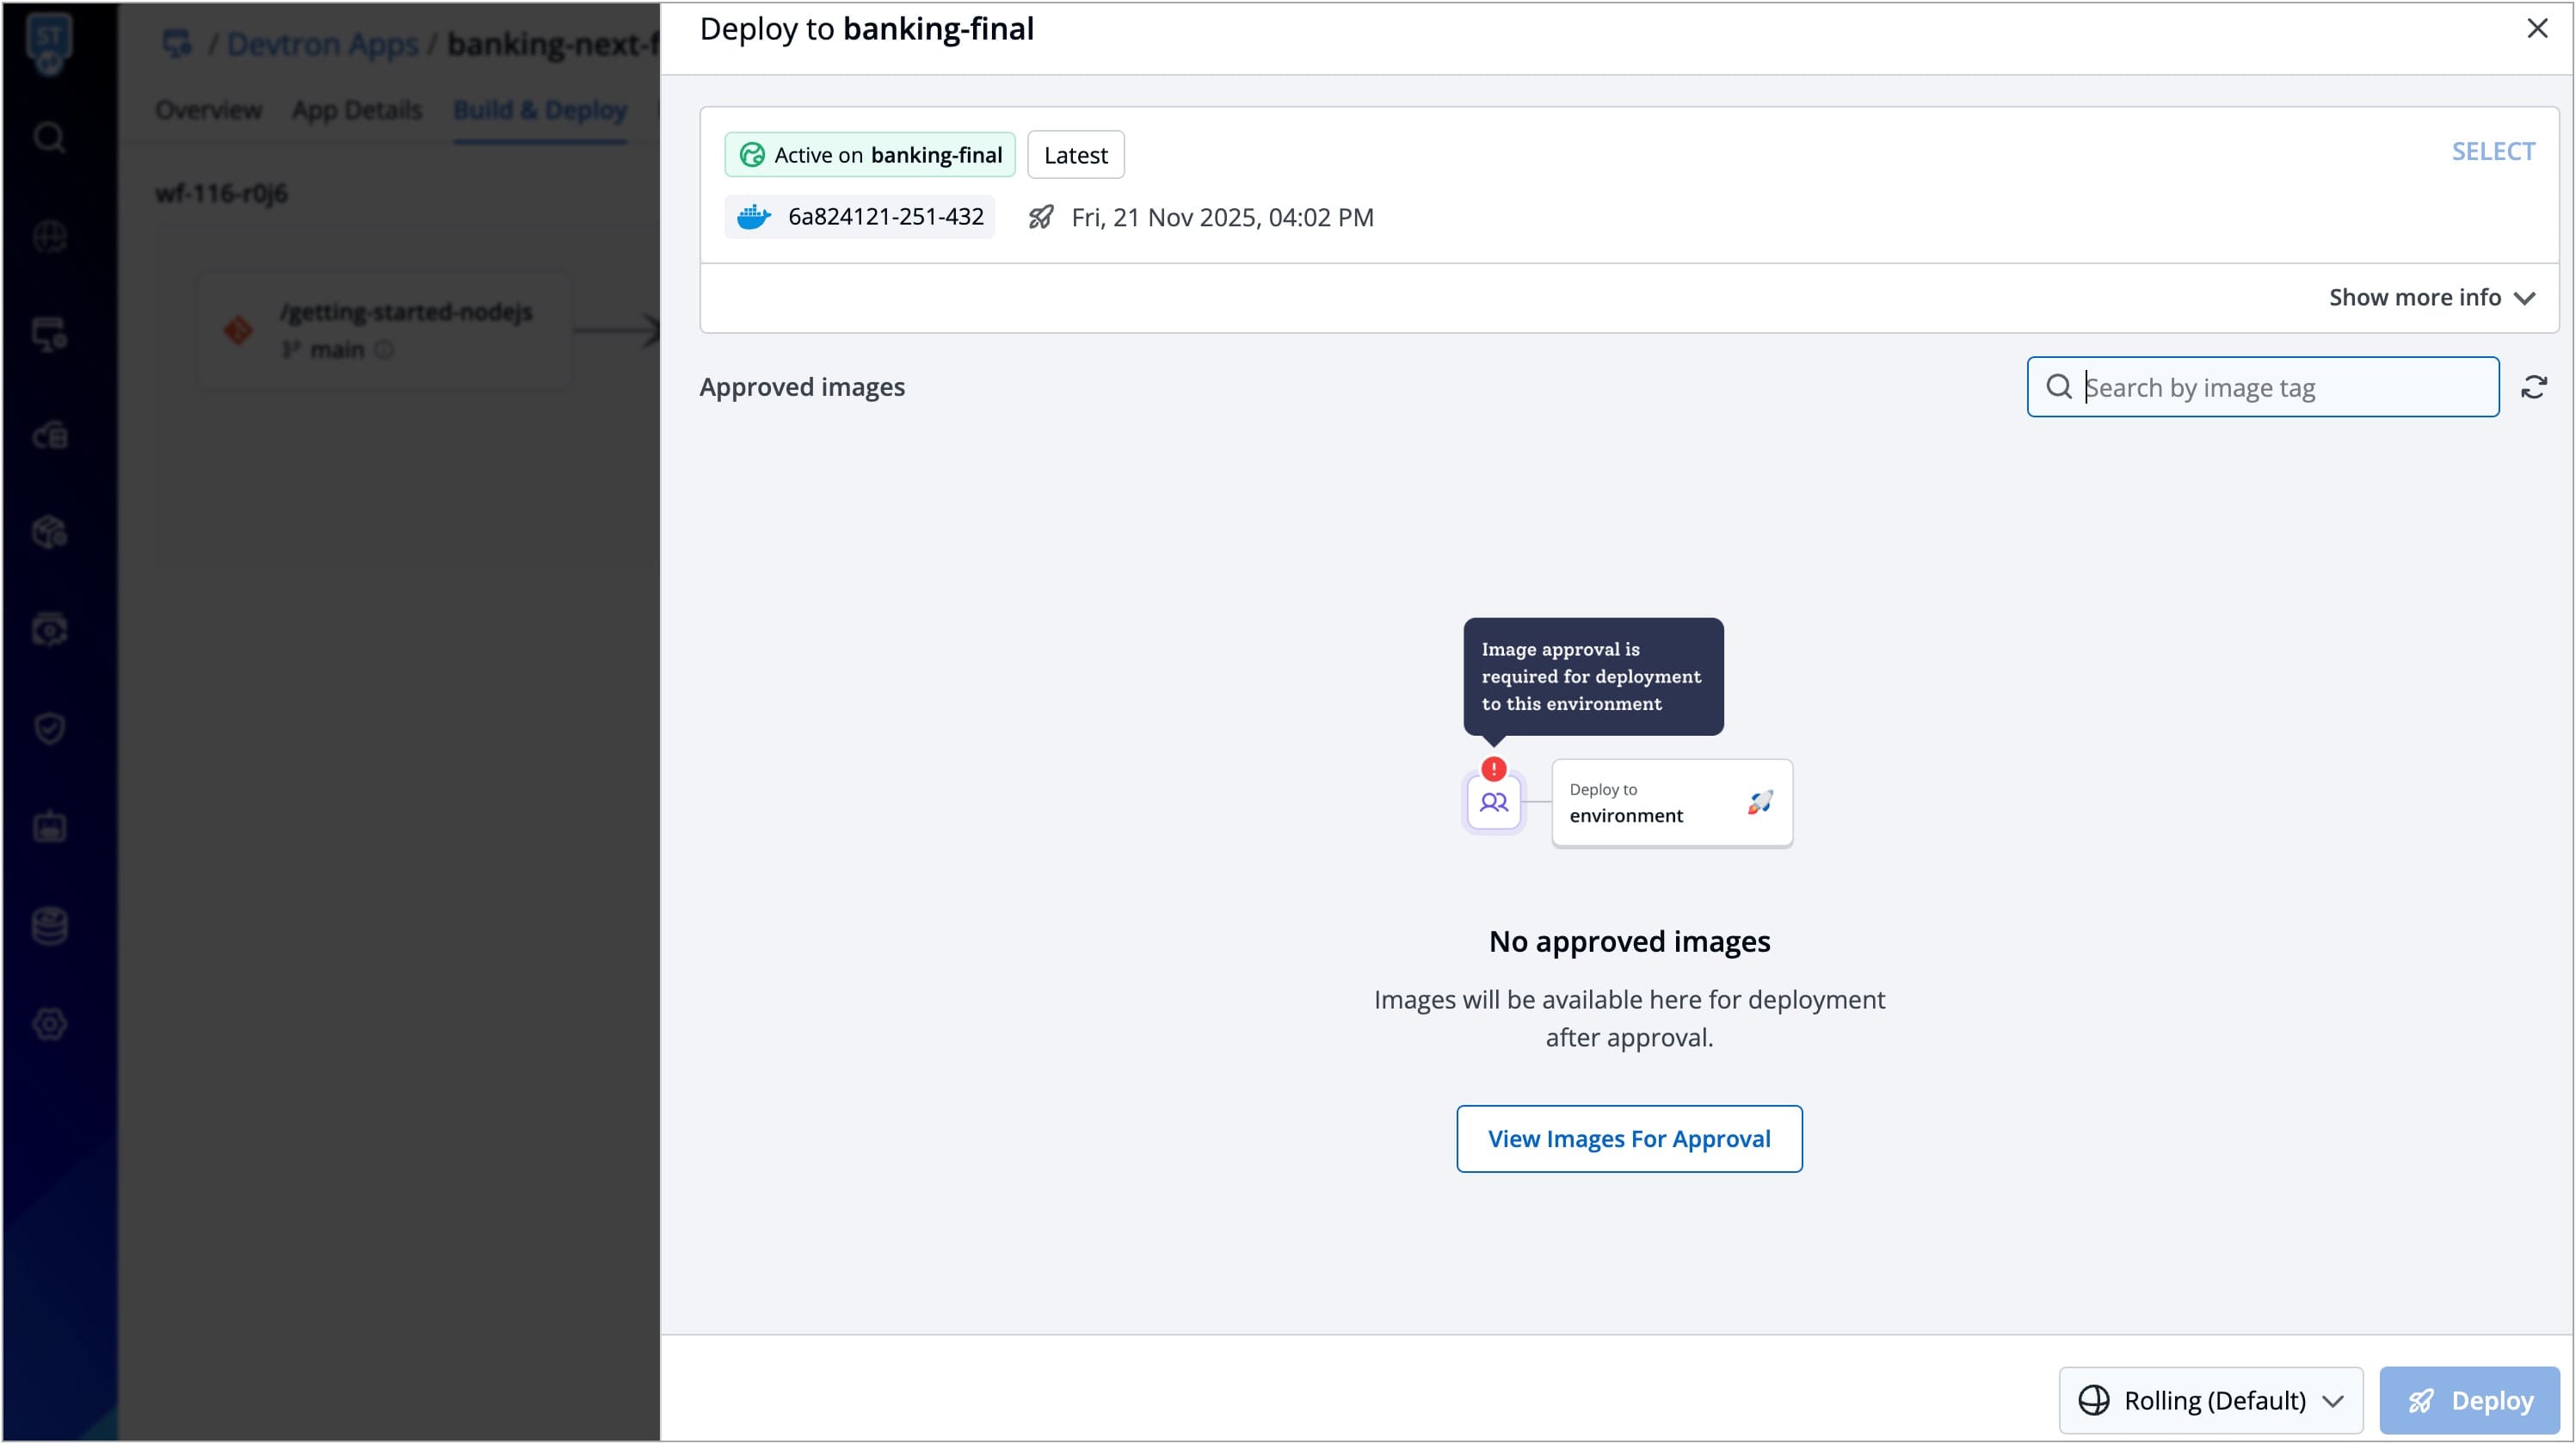Click the red exclamation alert badge
2576x1444 pixels.
[x=1493, y=769]
